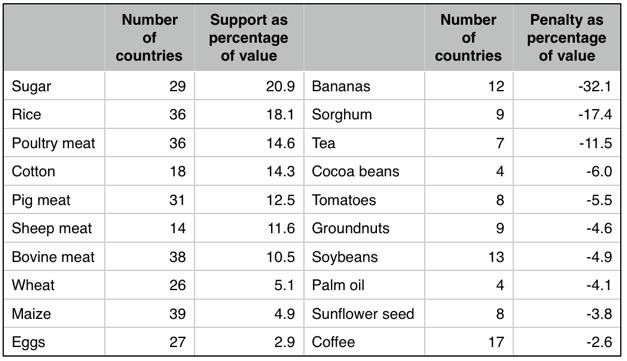
Task: Click the Penalty as percentage of value header
Action: [567, 38]
